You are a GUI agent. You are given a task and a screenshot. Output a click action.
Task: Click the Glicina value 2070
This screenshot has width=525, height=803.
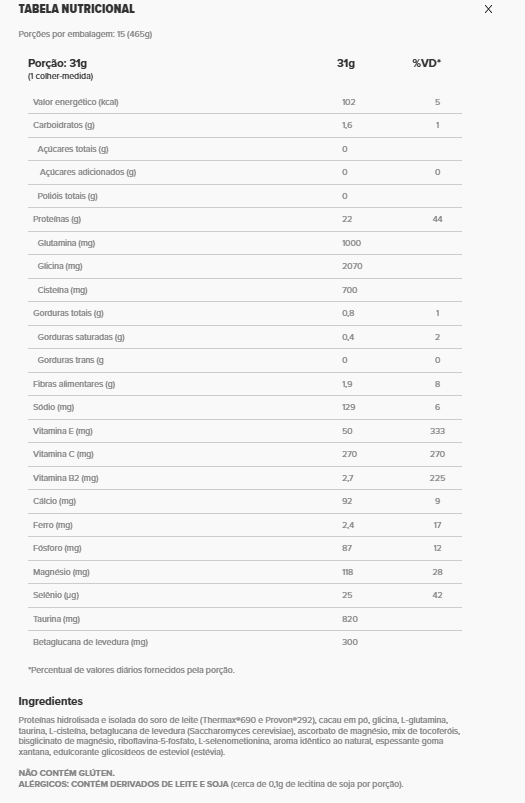(352, 266)
